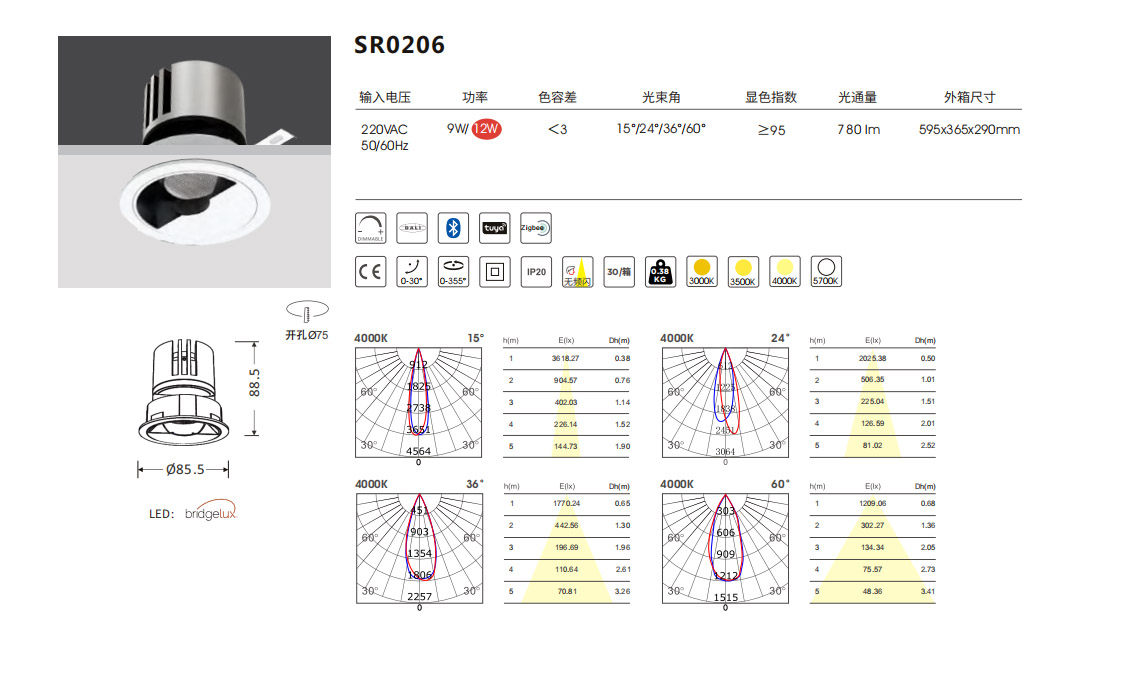Select the Tuya smart icon
1144x684 pixels.
tap(495, 228)
